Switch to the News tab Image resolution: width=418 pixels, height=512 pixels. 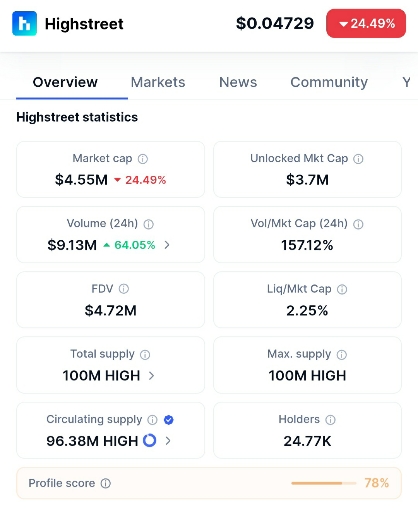point(238,82)
